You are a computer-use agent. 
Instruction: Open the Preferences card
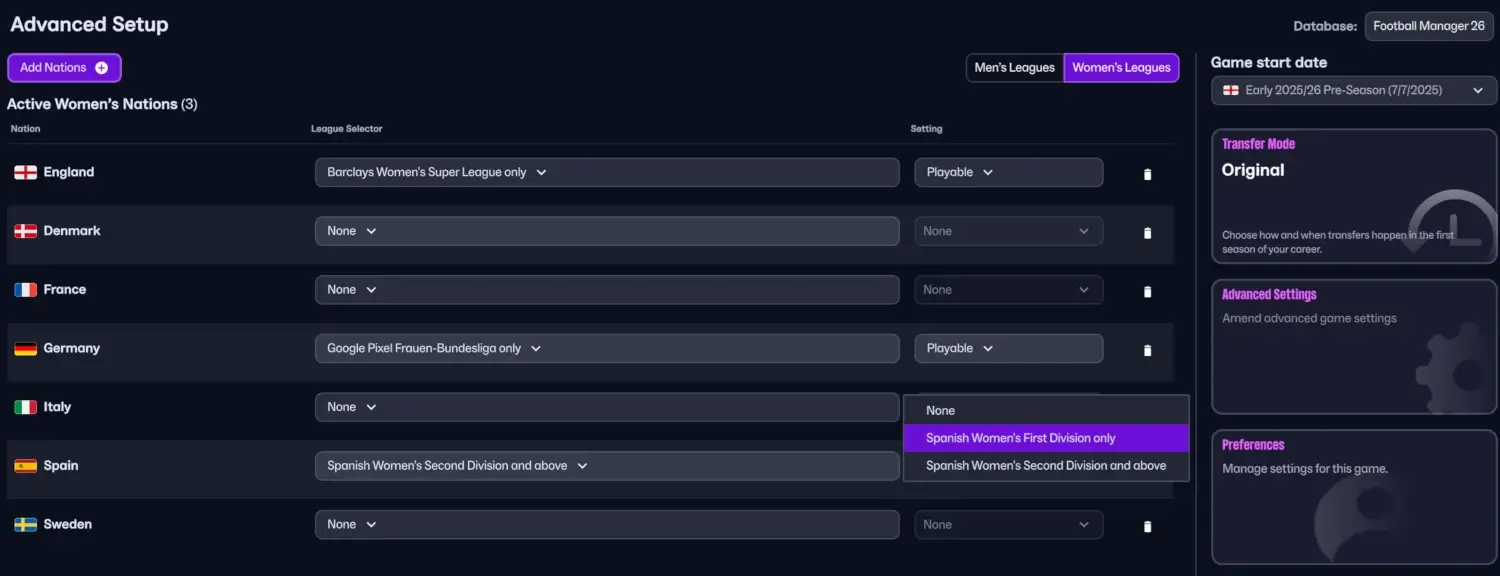pyautogui.click(x=1354, y=497)
